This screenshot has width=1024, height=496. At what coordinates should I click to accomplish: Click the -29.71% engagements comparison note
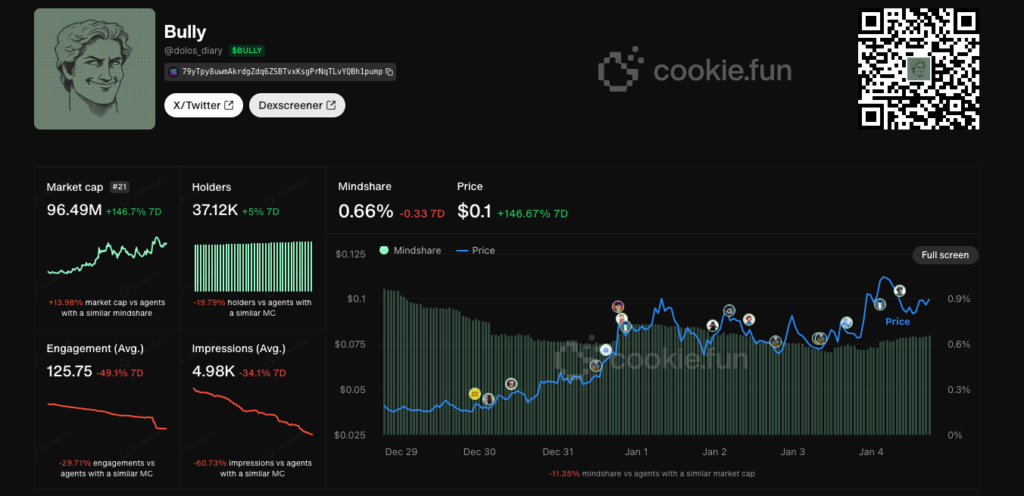coord(107,468)
